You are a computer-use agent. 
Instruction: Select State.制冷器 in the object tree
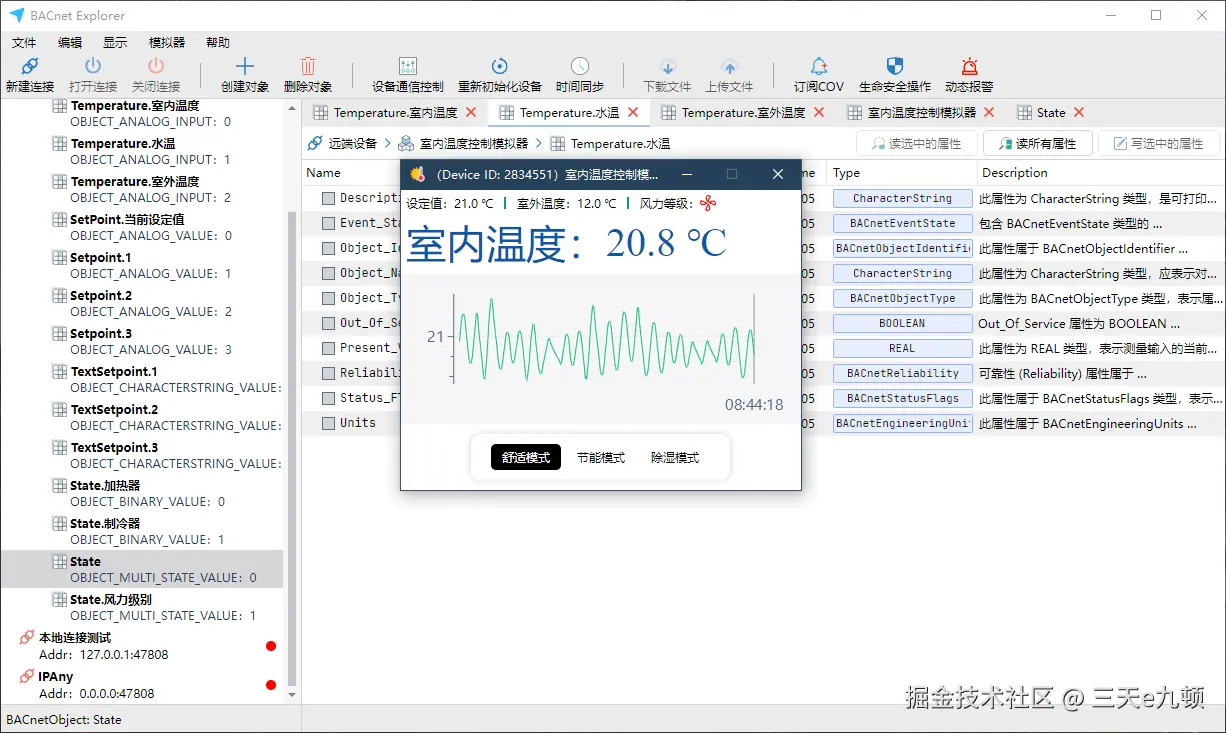(x=144, y=531)
